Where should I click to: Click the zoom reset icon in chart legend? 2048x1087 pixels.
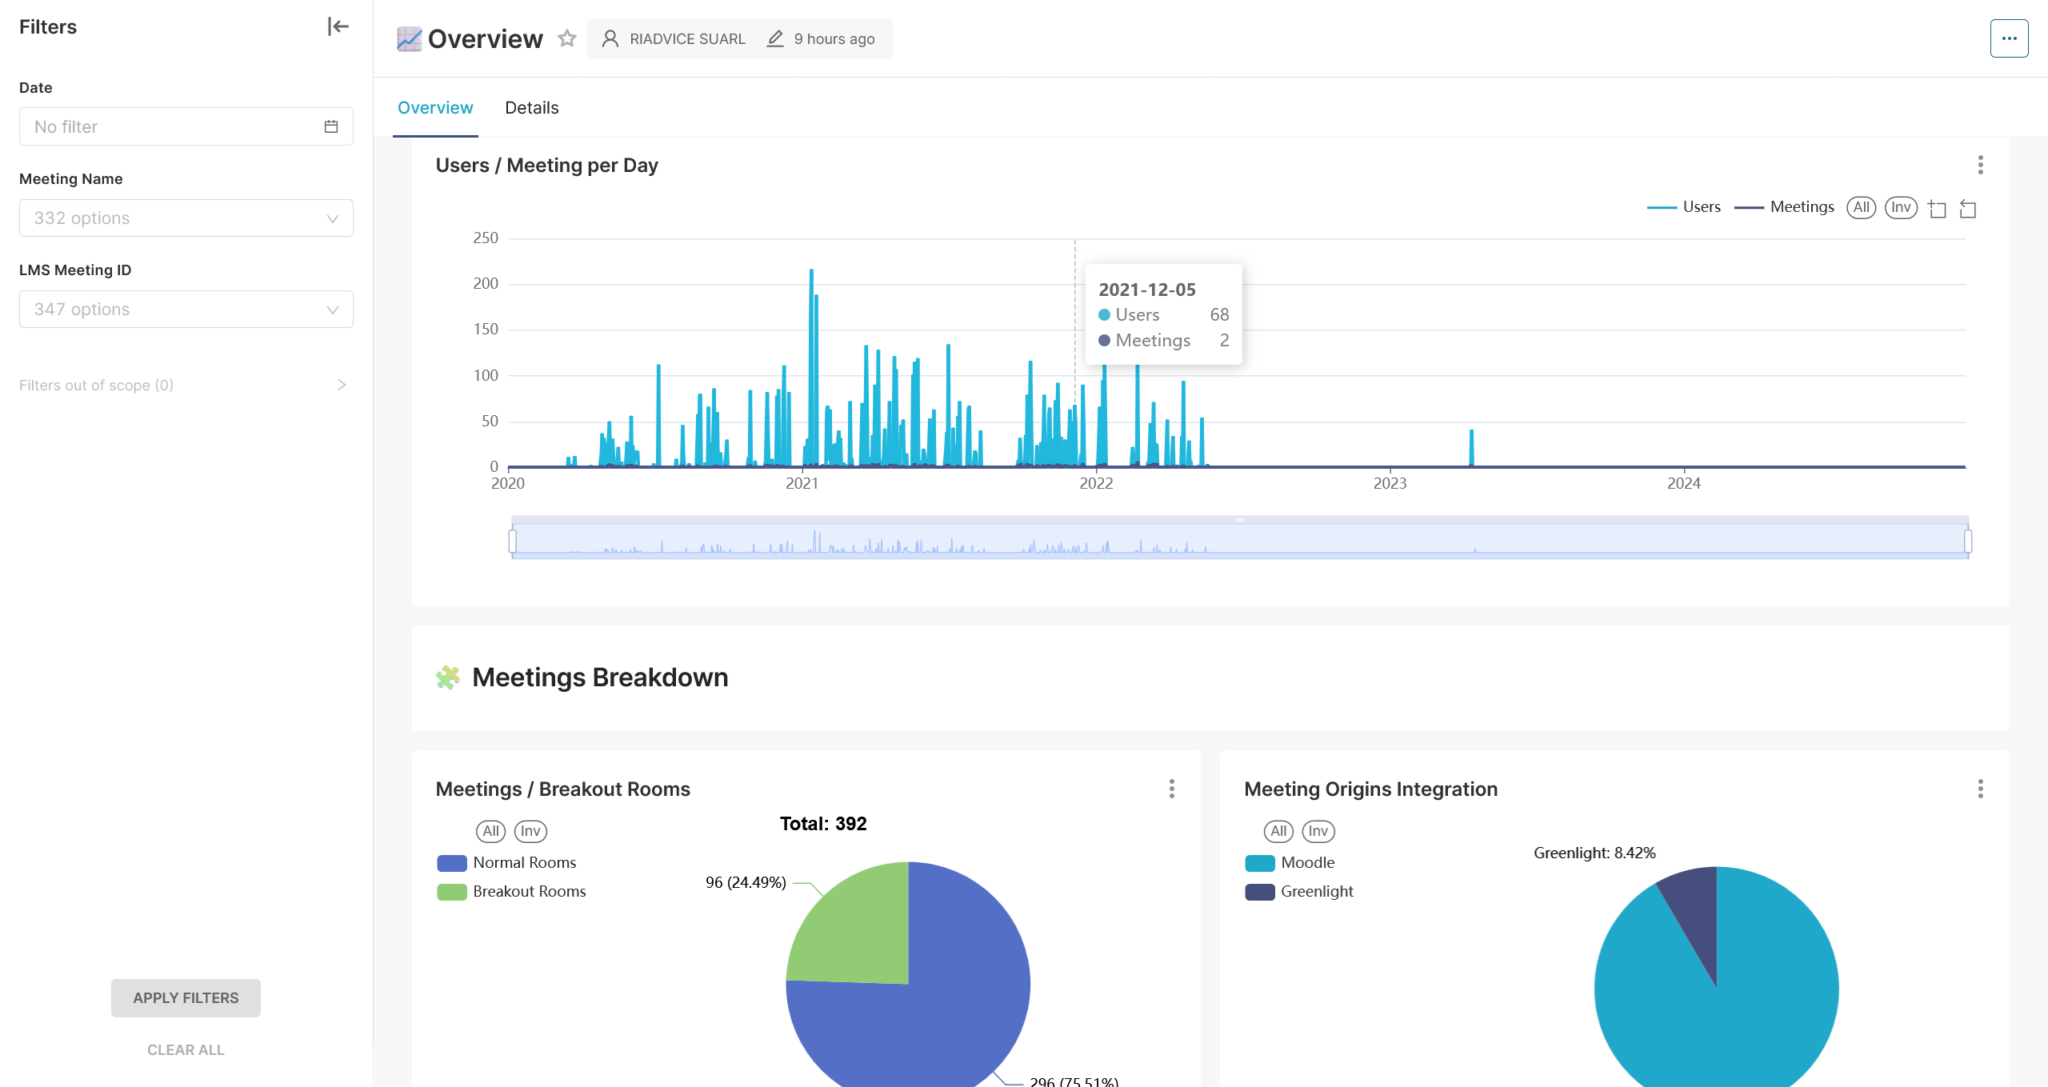(1968, 208)
